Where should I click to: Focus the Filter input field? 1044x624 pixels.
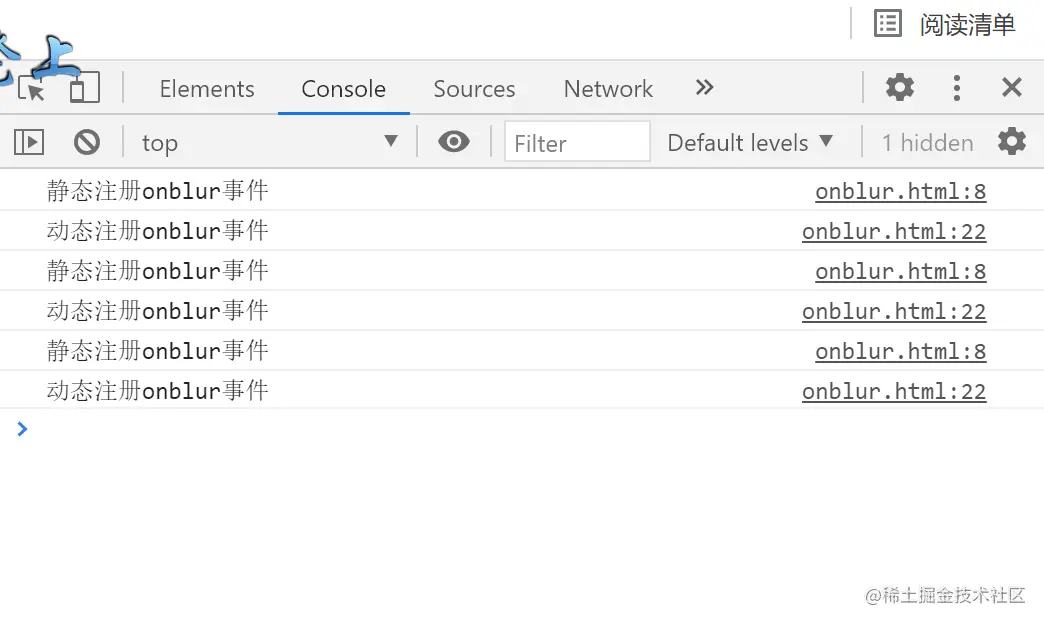coord(577,143)
